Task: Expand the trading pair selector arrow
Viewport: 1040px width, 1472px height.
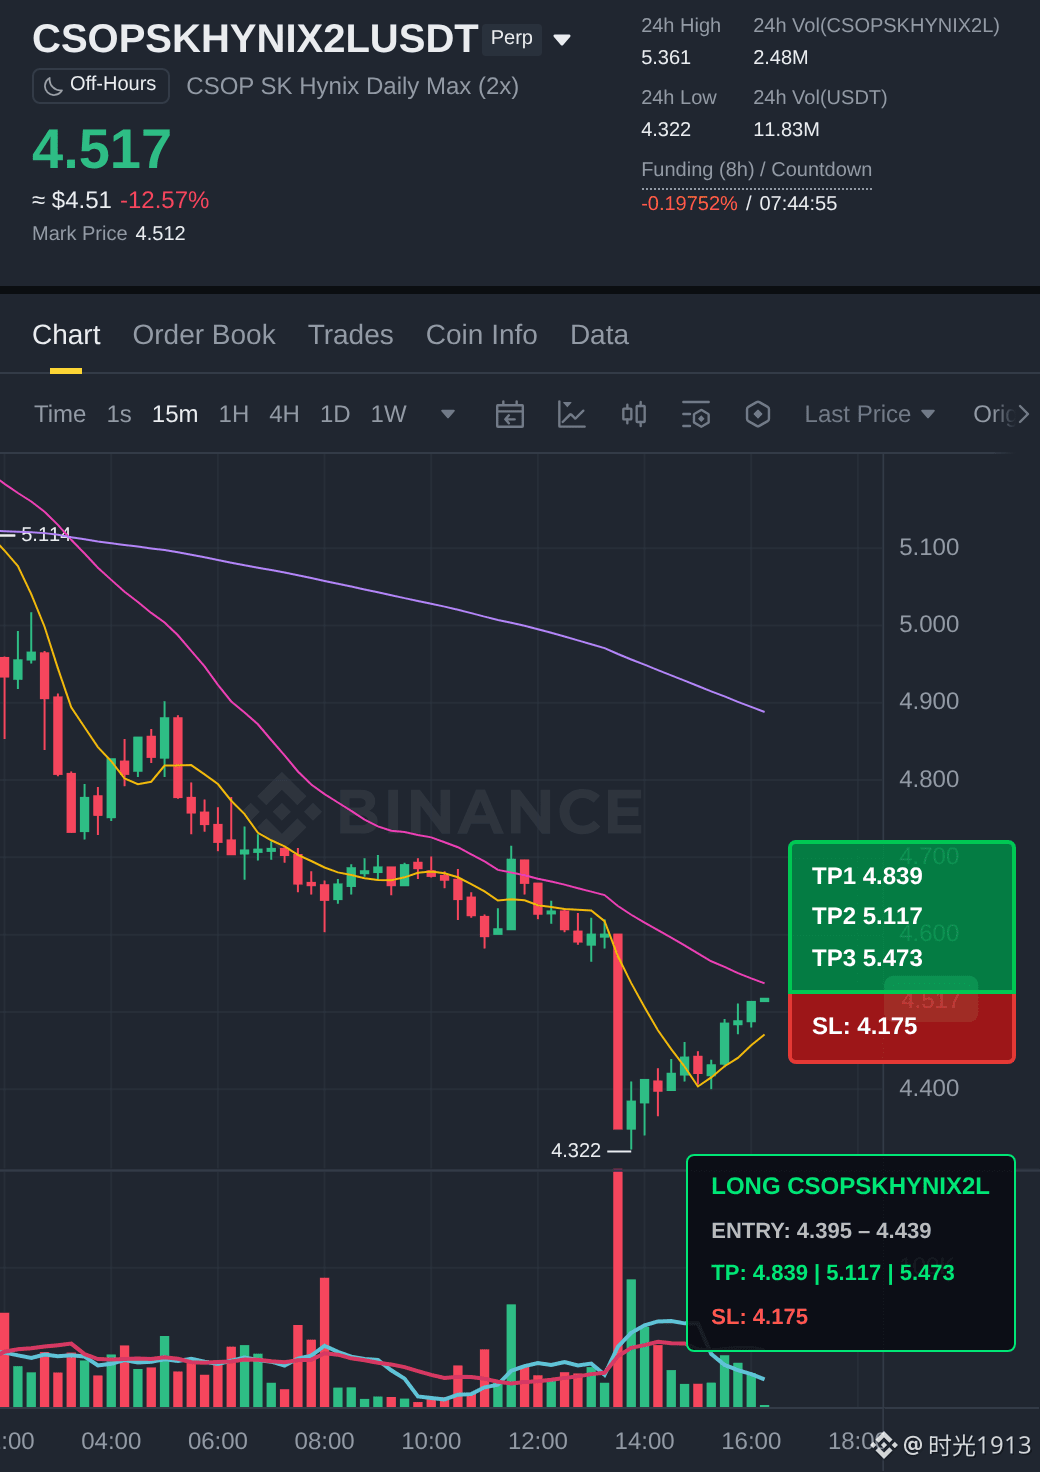Action: pyautogui.click(x=562, y=40)
